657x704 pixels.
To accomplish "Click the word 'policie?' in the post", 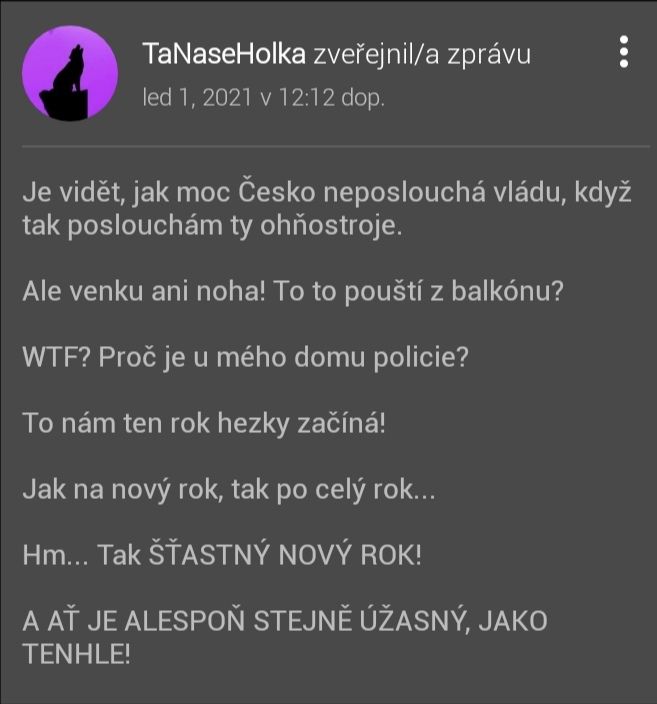I will pos(421,358).
